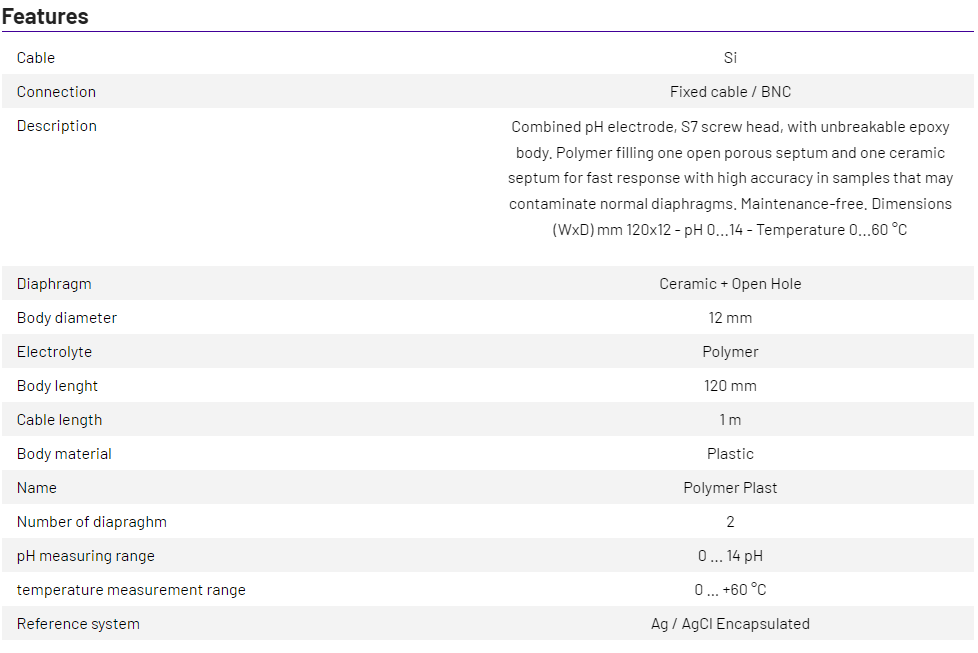978x653 pixels.
Task: Select the '0 ... 14 pH' value
Action: click(x=730, y=556)
